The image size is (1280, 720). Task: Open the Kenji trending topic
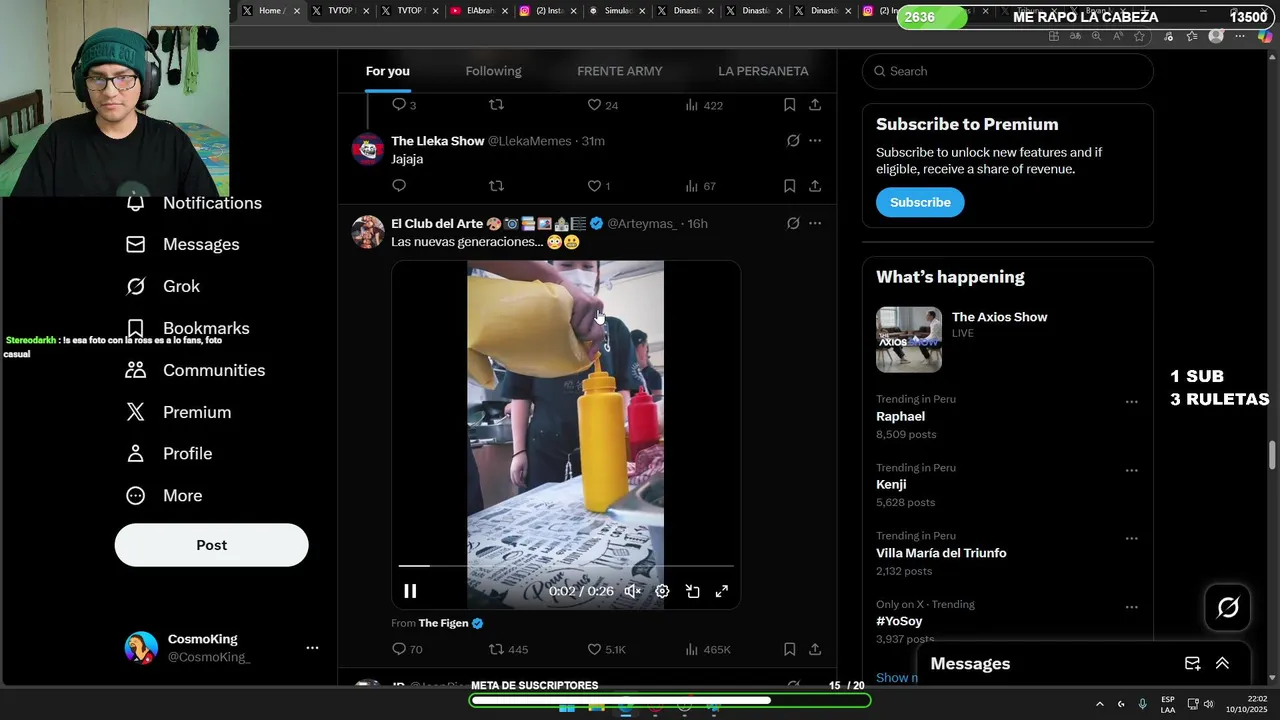(891, 484)
